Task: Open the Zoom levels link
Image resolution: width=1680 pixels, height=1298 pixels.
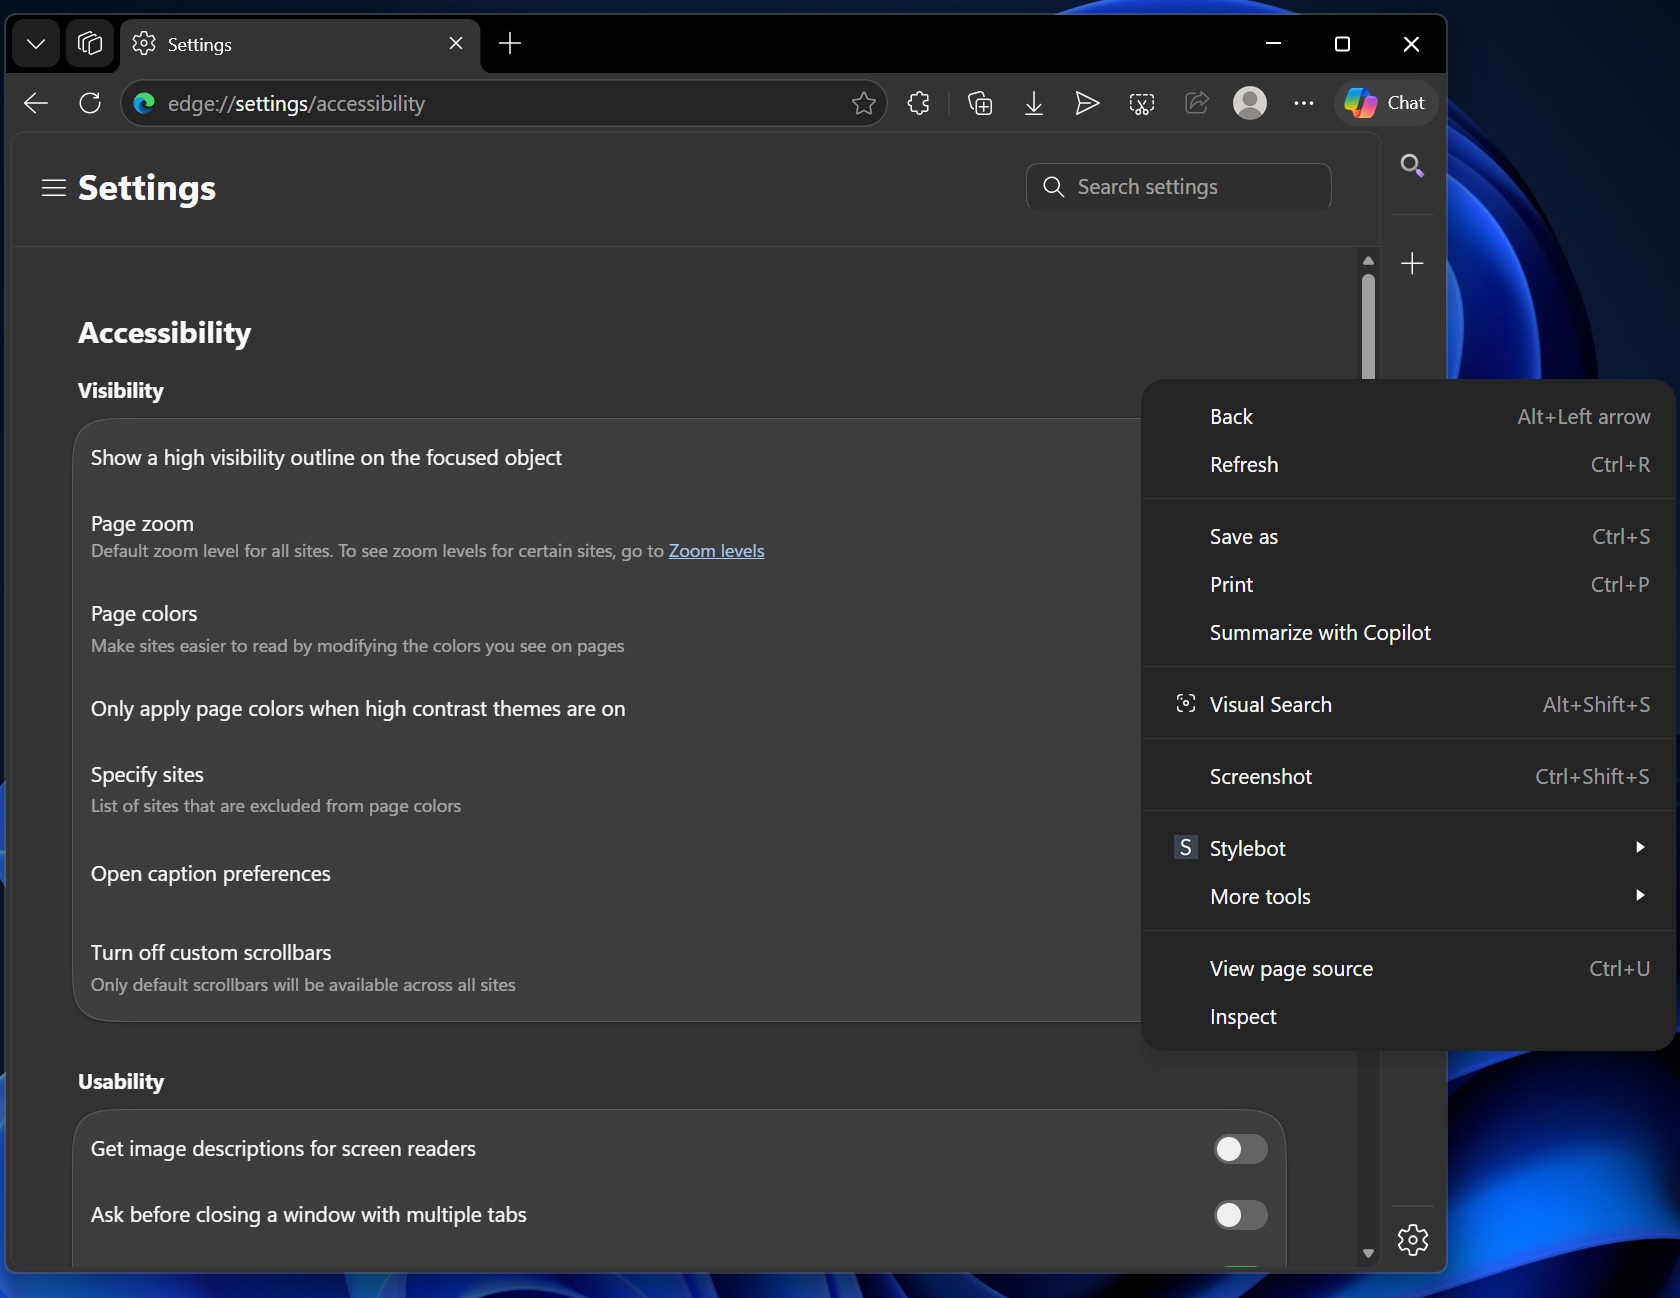Action: coord(717,551)
